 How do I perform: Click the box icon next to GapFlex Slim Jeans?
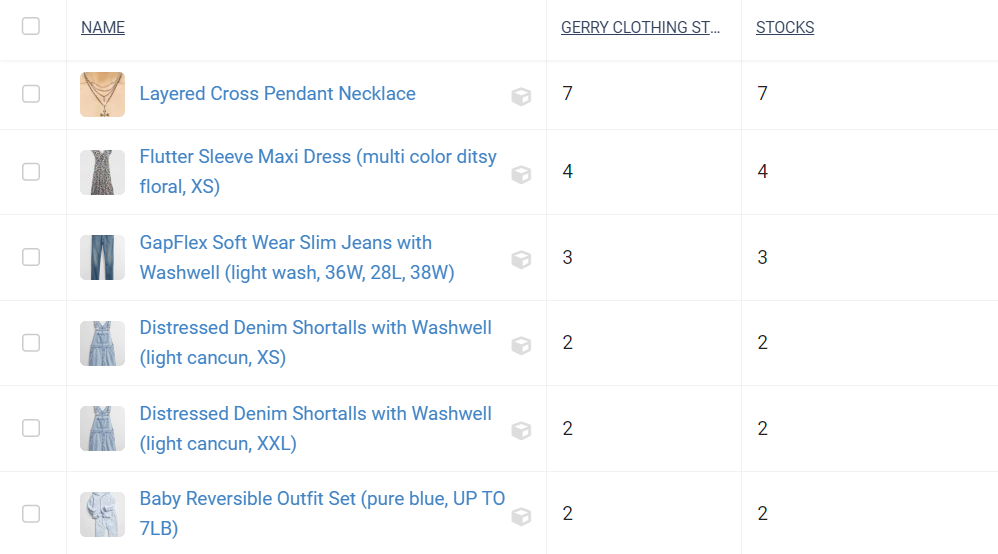[x=521, y=259]
